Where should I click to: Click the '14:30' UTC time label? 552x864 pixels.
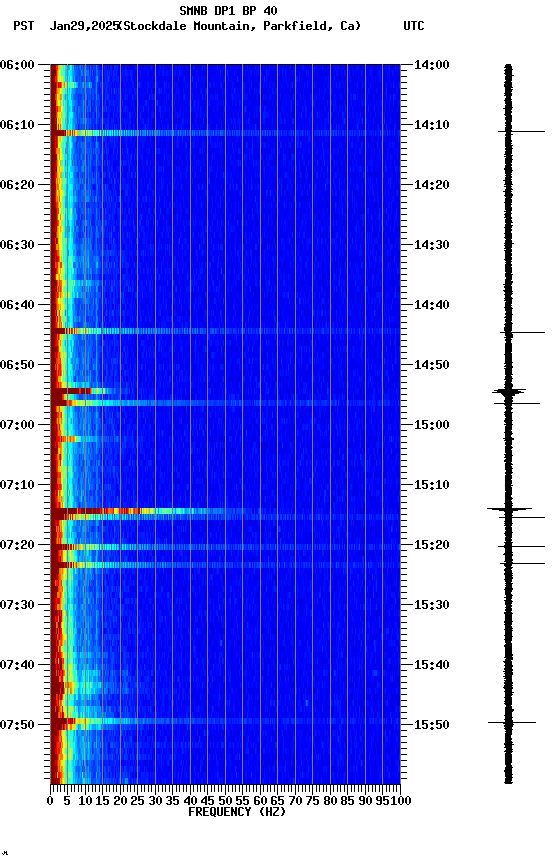click(x=431, y=245)
